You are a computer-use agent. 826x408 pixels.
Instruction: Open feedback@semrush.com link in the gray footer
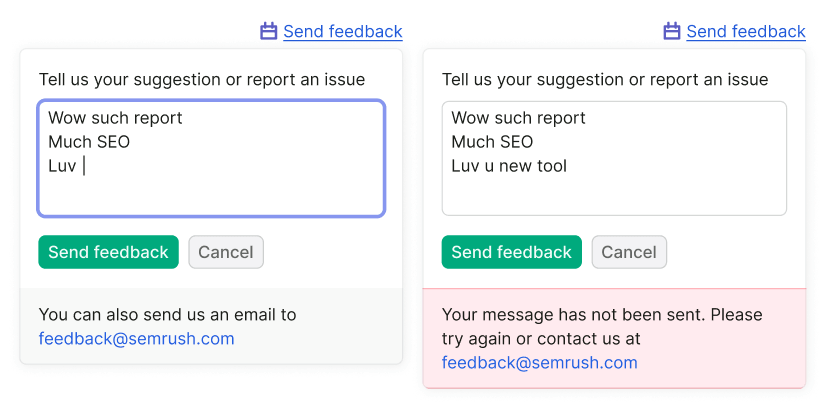136,339
